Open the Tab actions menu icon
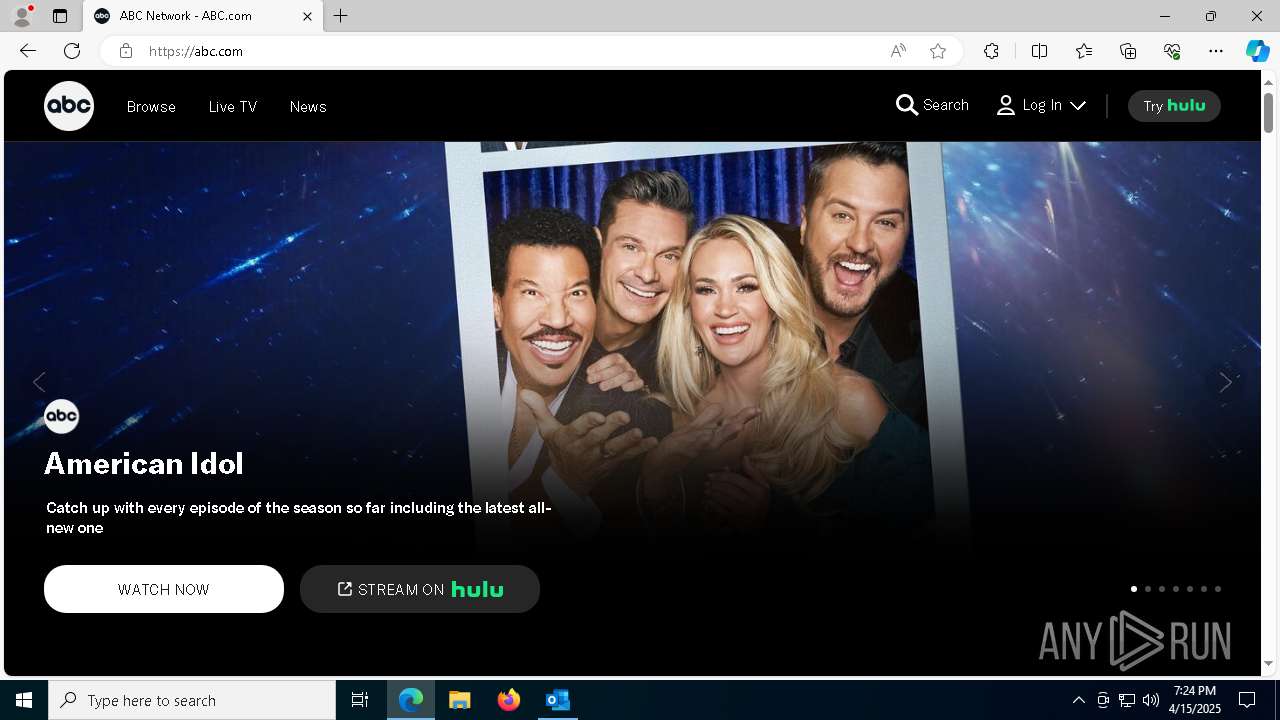 (60, 16)
